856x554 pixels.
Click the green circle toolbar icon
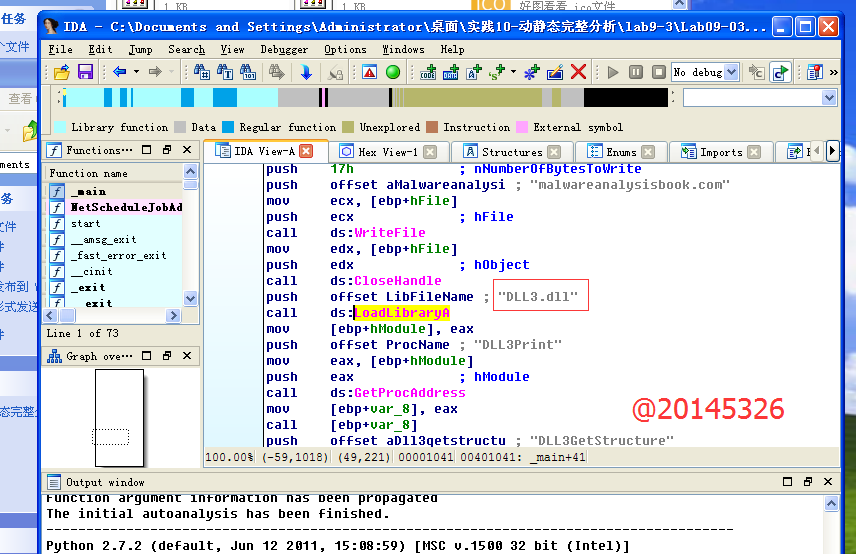coord(393,72)
